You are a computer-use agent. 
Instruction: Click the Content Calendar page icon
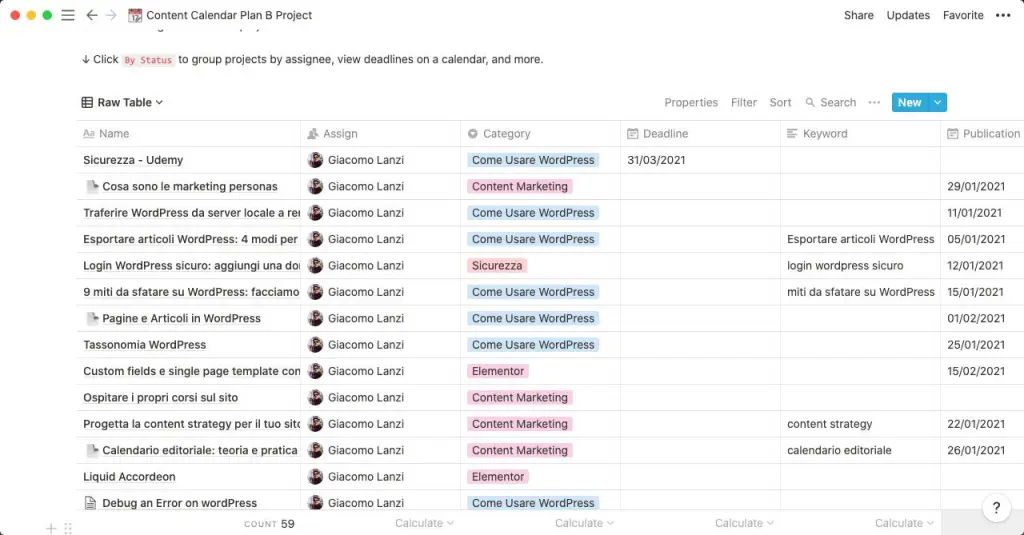pos(135,15)
